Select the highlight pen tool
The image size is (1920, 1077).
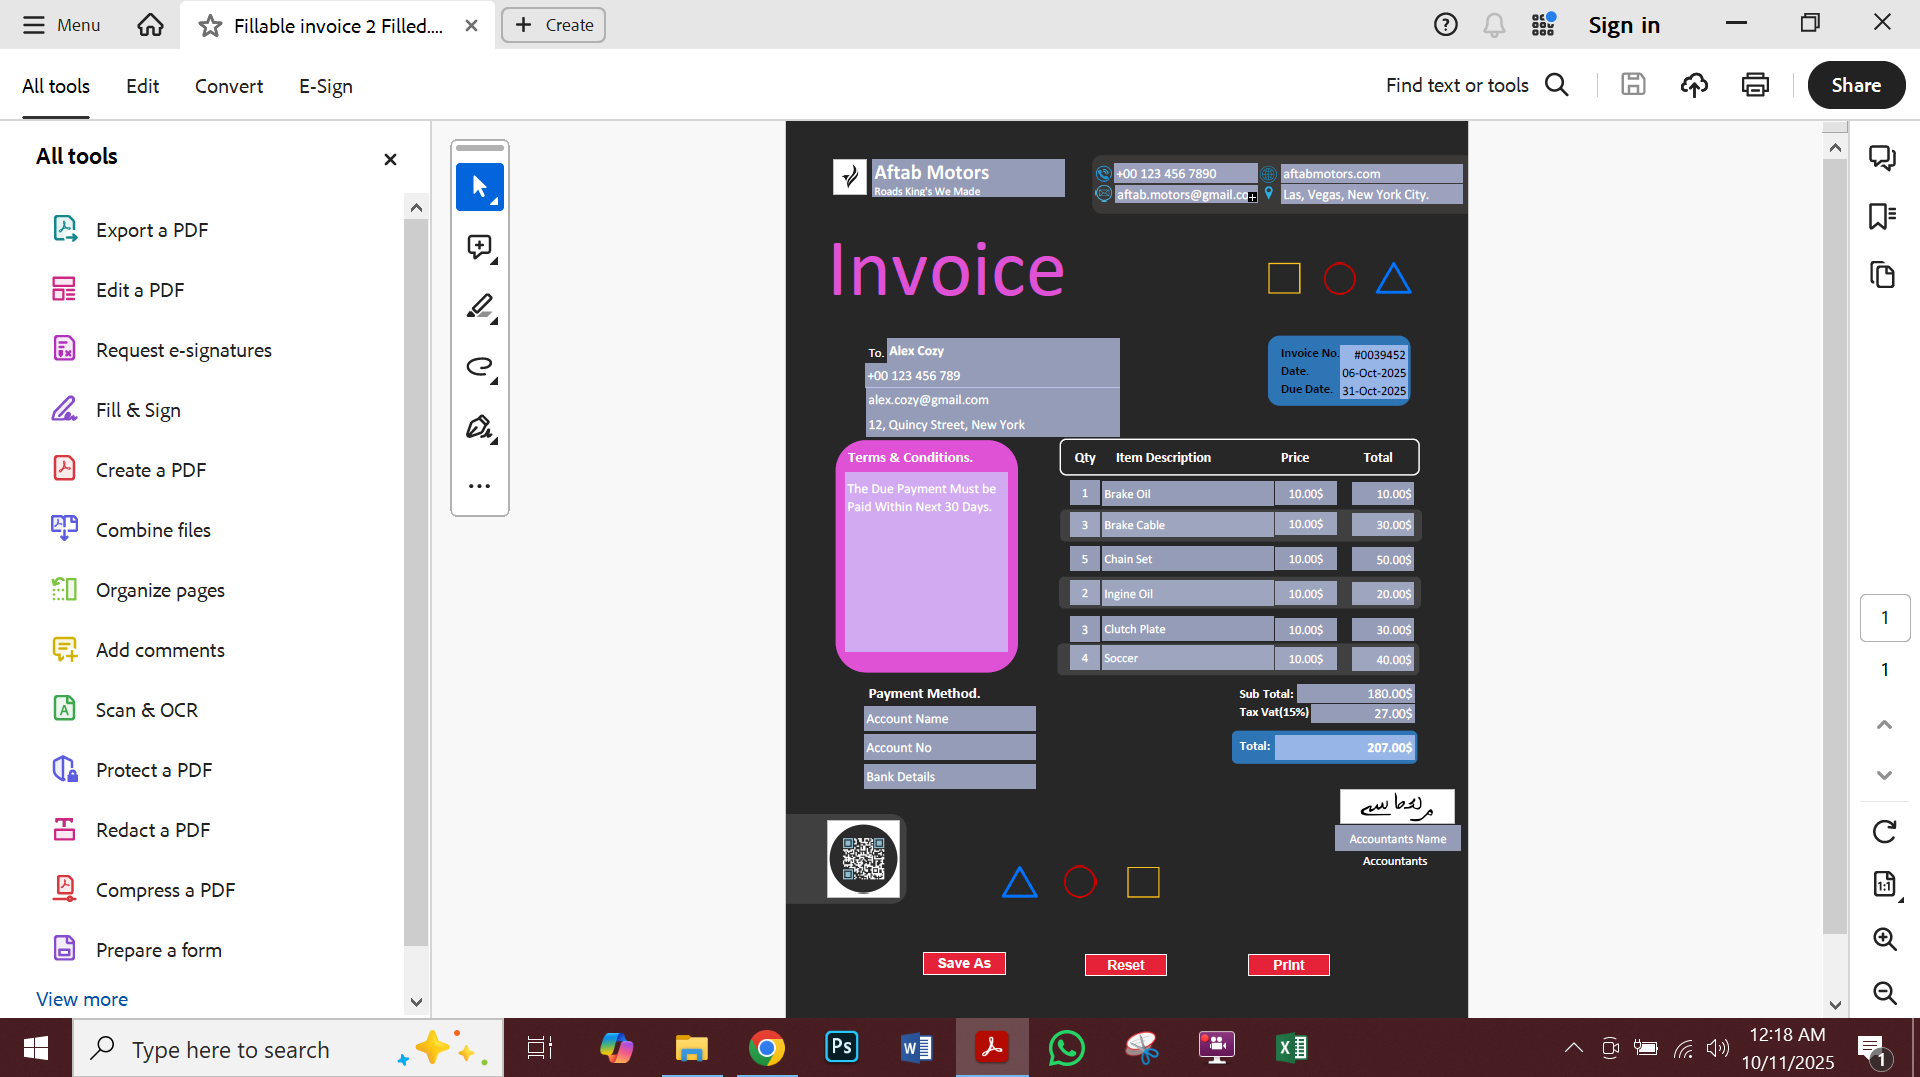pyautogui.click(x=480, y=307)
